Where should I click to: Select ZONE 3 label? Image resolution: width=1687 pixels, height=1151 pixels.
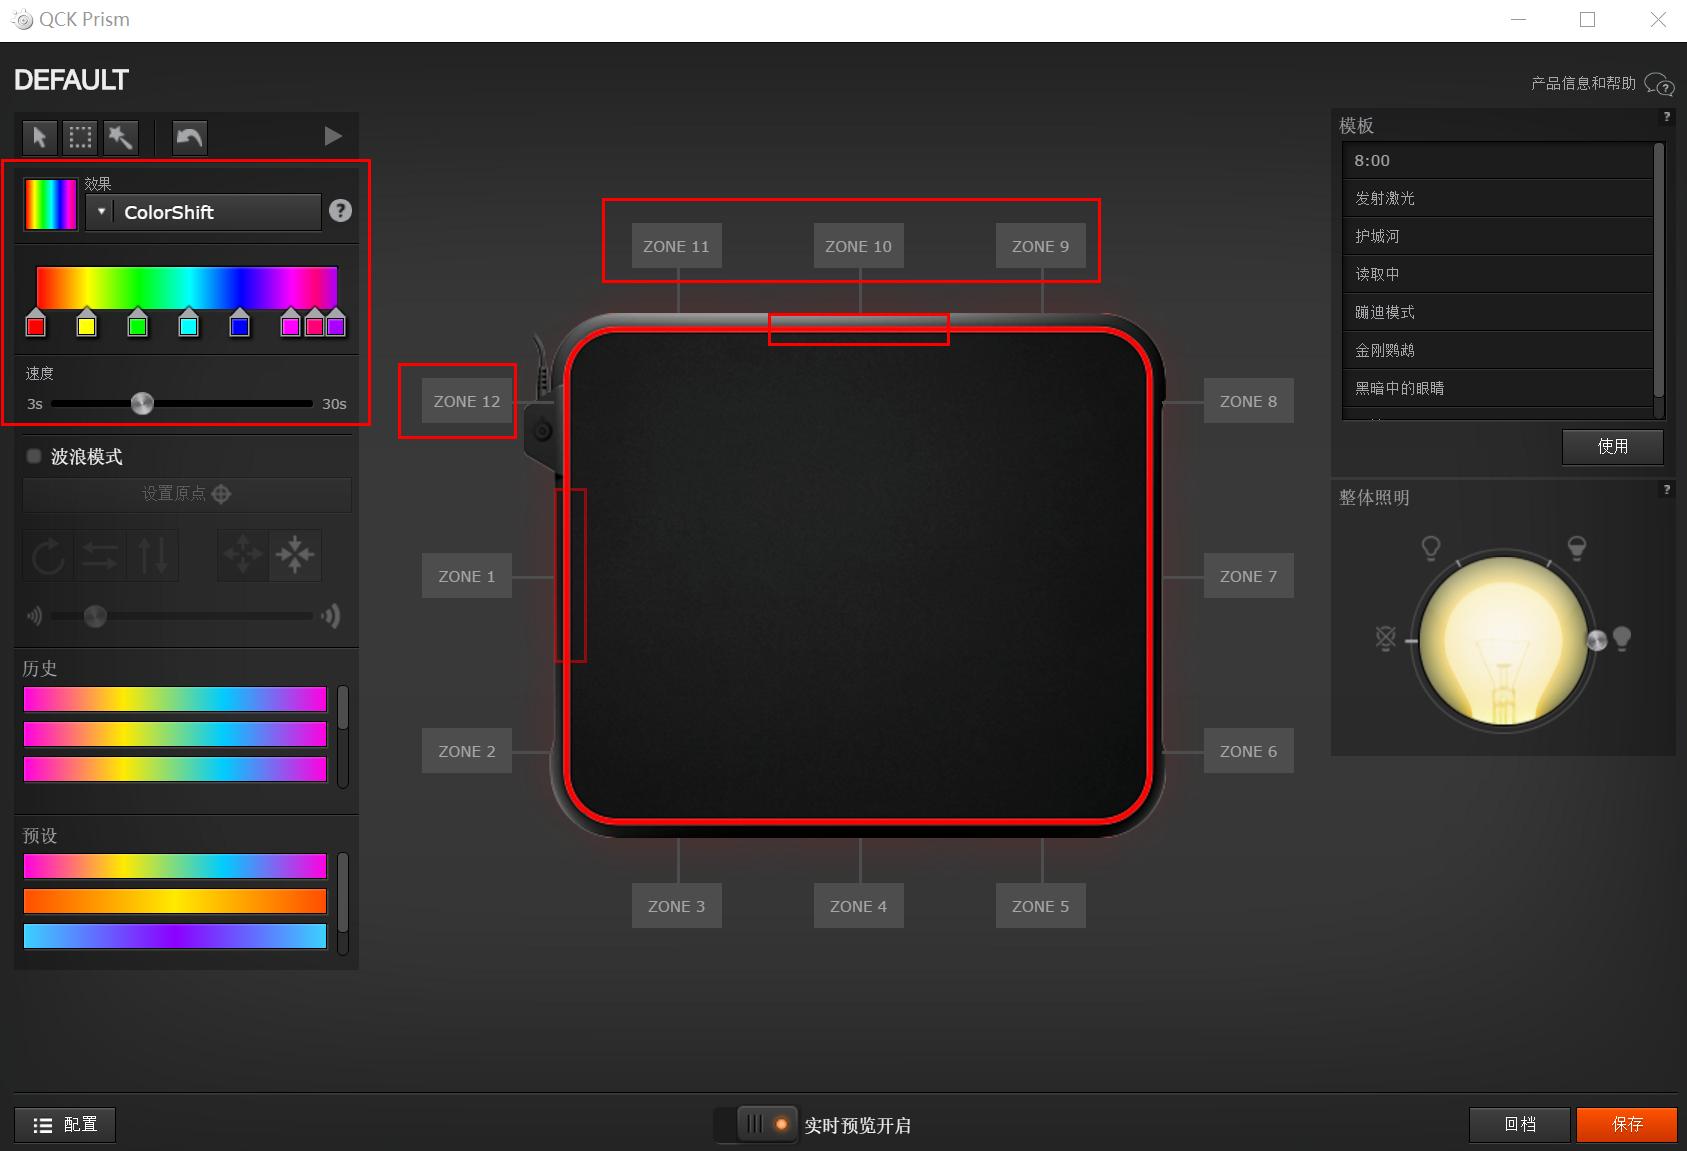coord(677,906)
